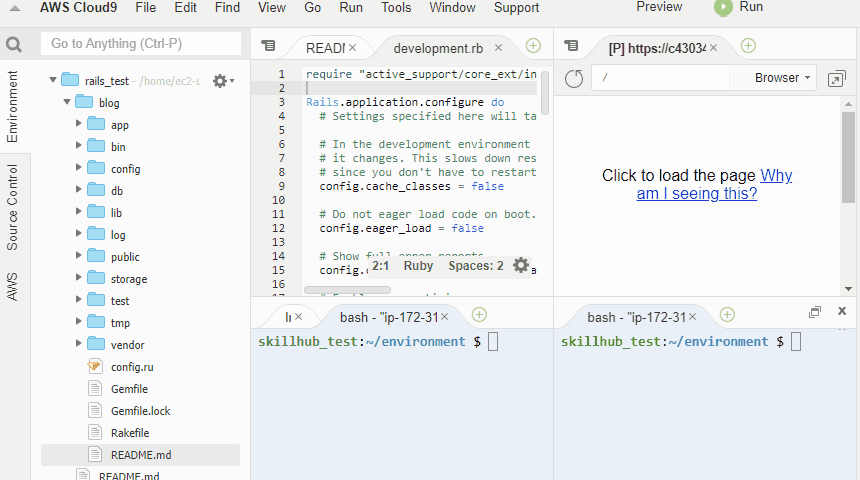
Task: Expand the config folder
Action: click(78, 168)
